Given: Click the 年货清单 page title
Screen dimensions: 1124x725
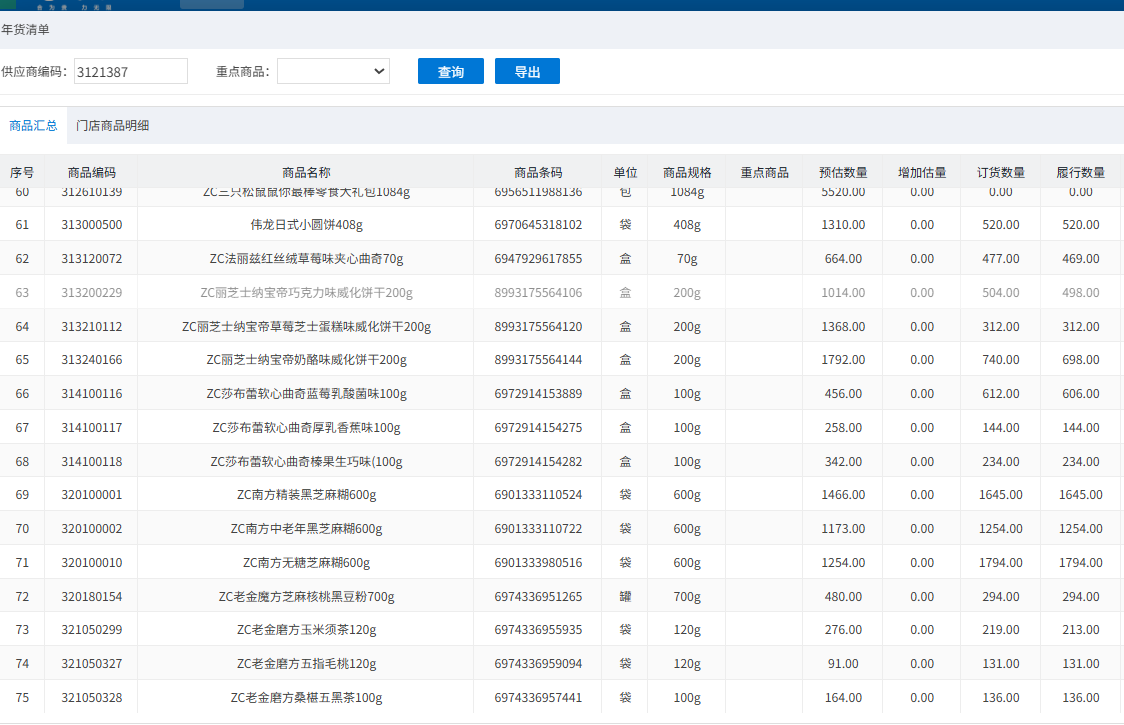Looking at the screenshot, I should pyautogui.click(x=26, y=30).
